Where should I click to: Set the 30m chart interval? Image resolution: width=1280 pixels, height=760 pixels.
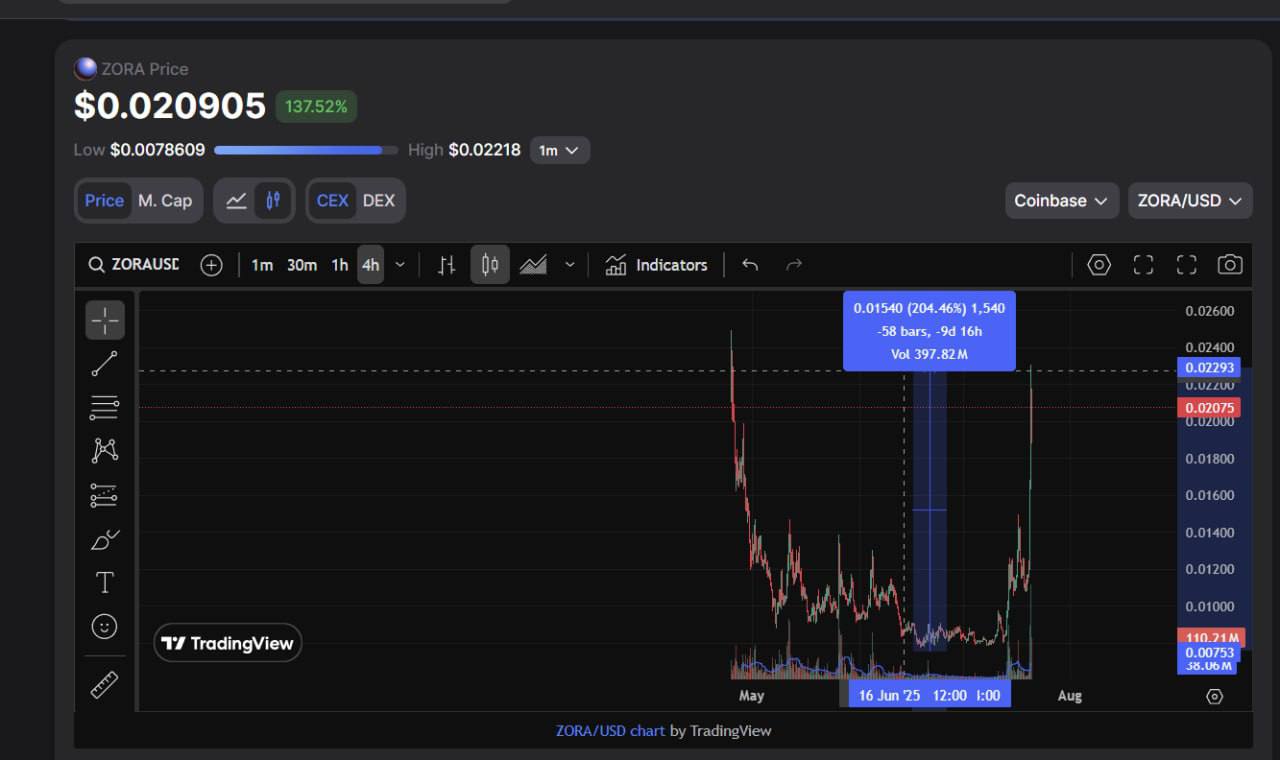(302, 265)
